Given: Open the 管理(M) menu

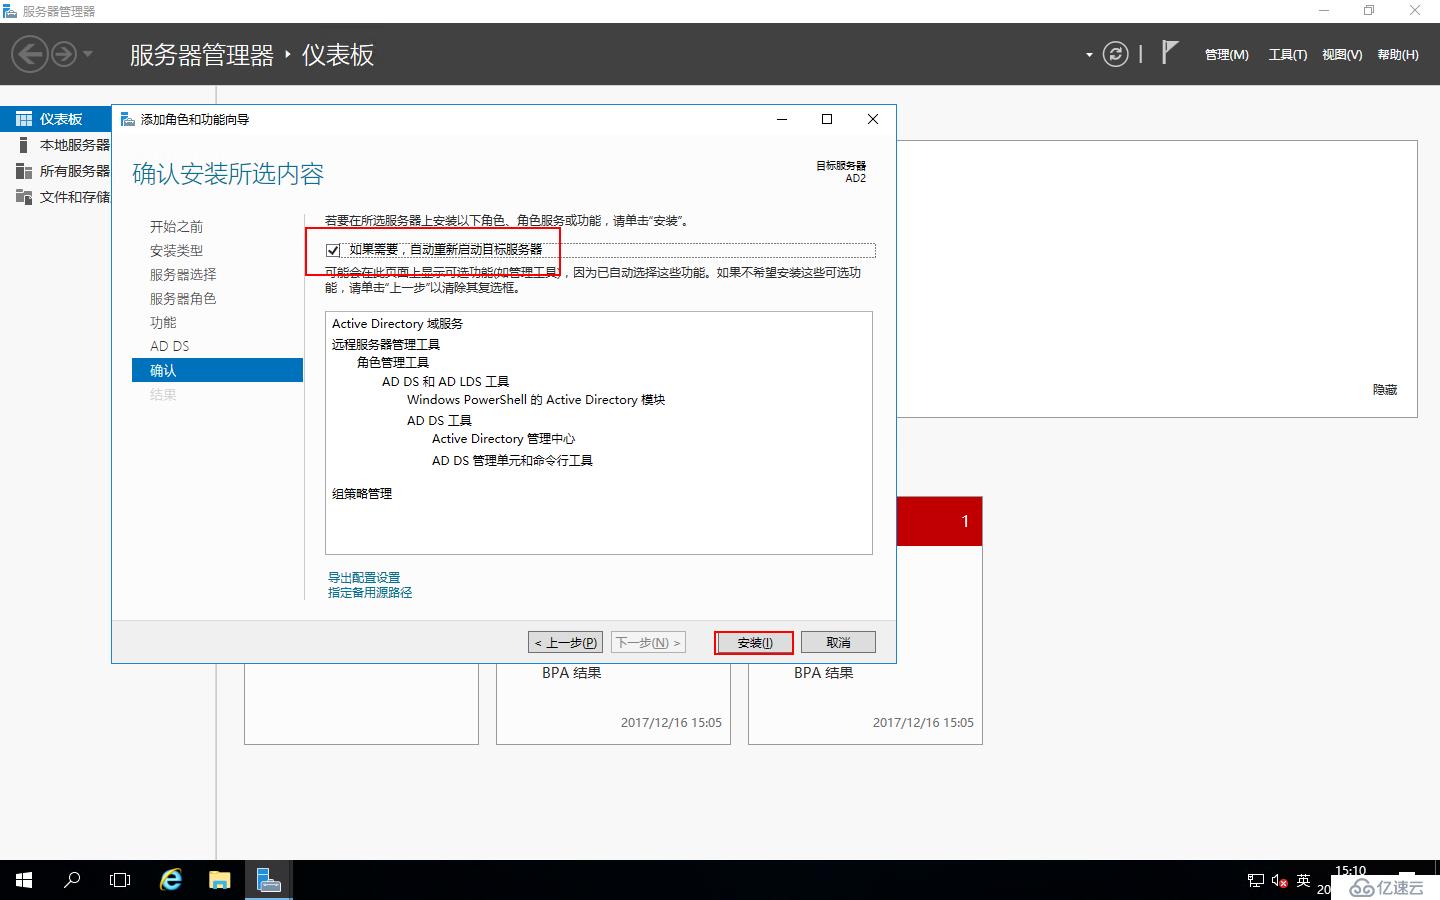Looking at the screenshot, I should (x=1226, y=55).
